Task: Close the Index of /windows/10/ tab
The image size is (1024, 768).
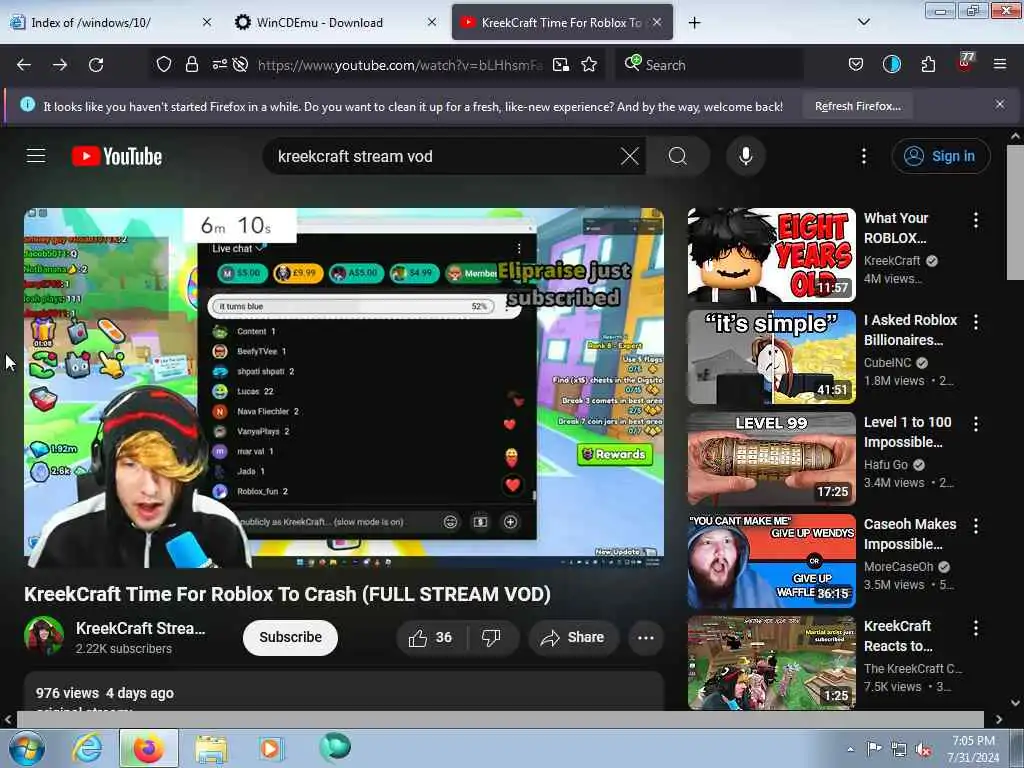Action: point(206,22)
